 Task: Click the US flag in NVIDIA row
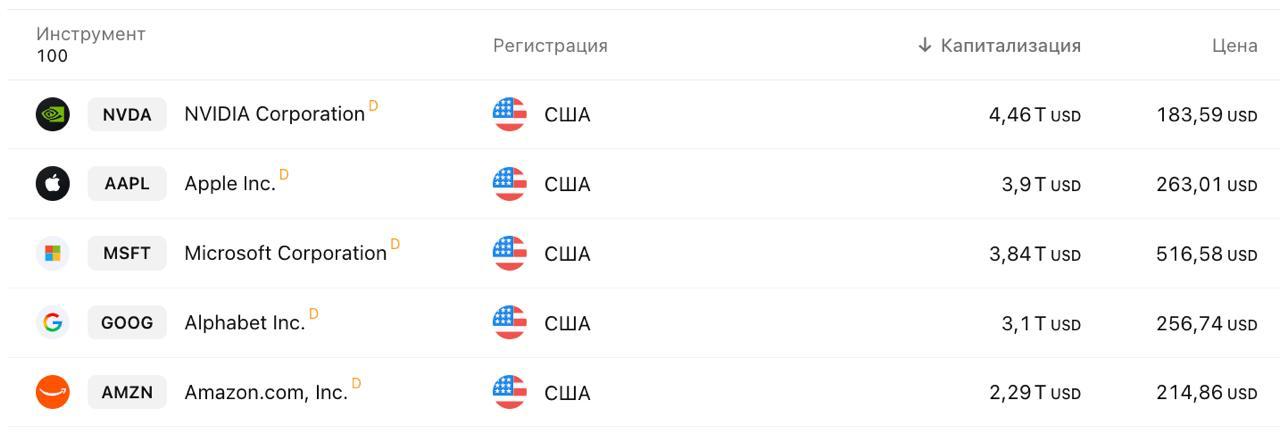click(x=510, y=114)
